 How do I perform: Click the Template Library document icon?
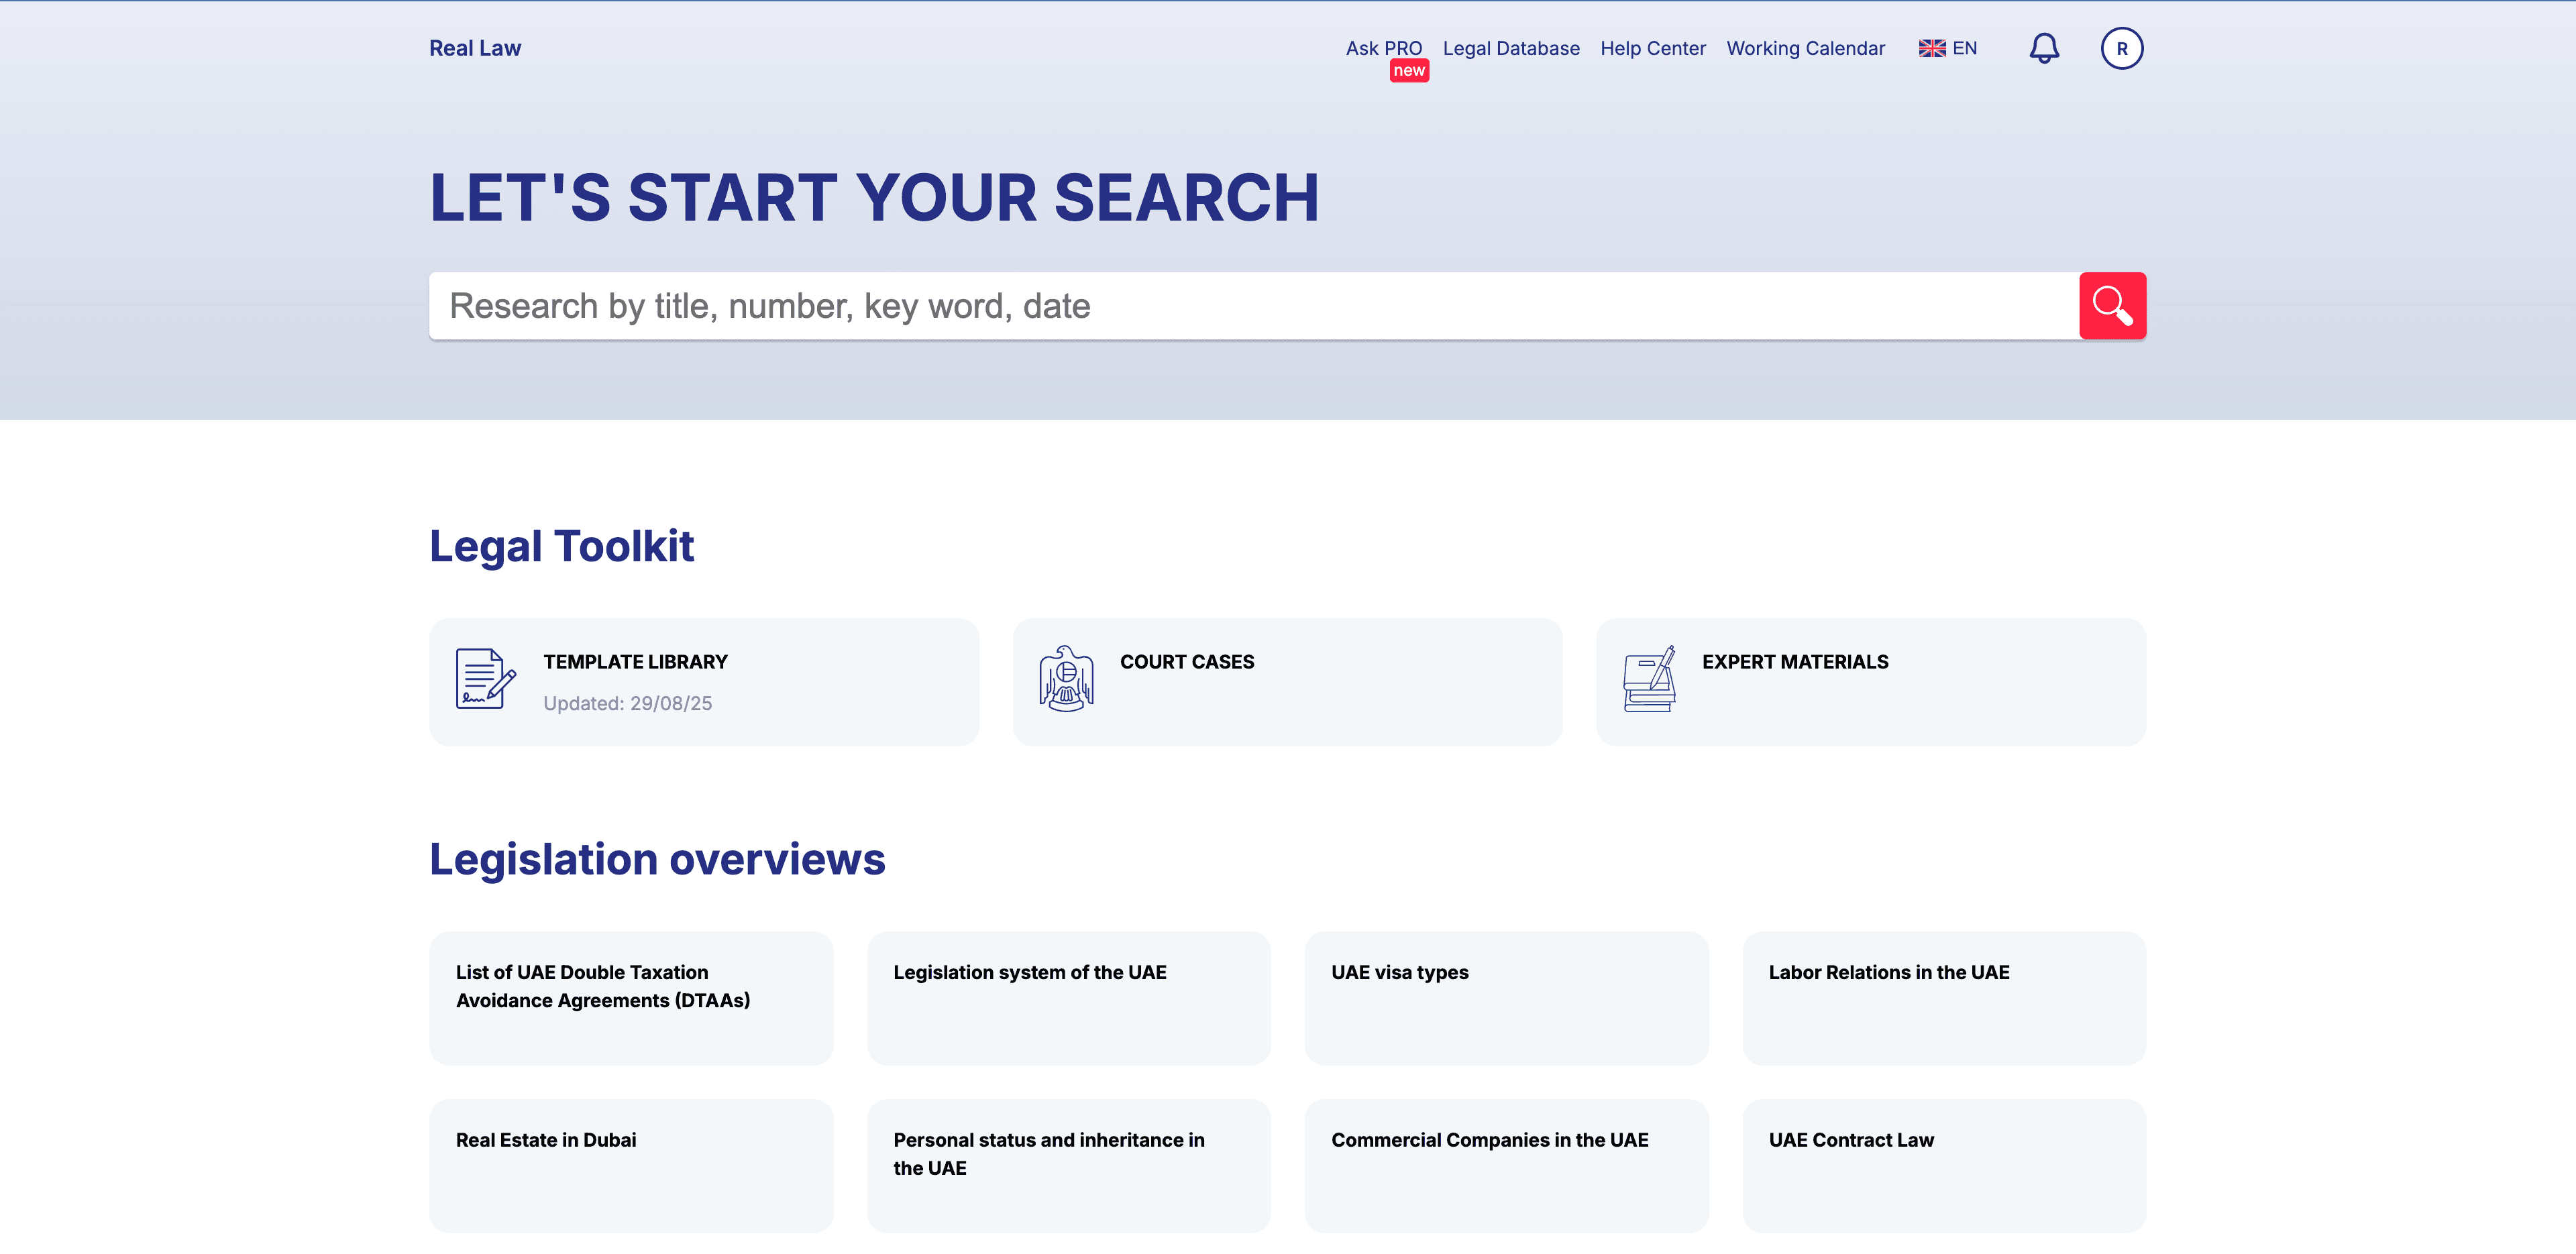[x=485, y=679]
